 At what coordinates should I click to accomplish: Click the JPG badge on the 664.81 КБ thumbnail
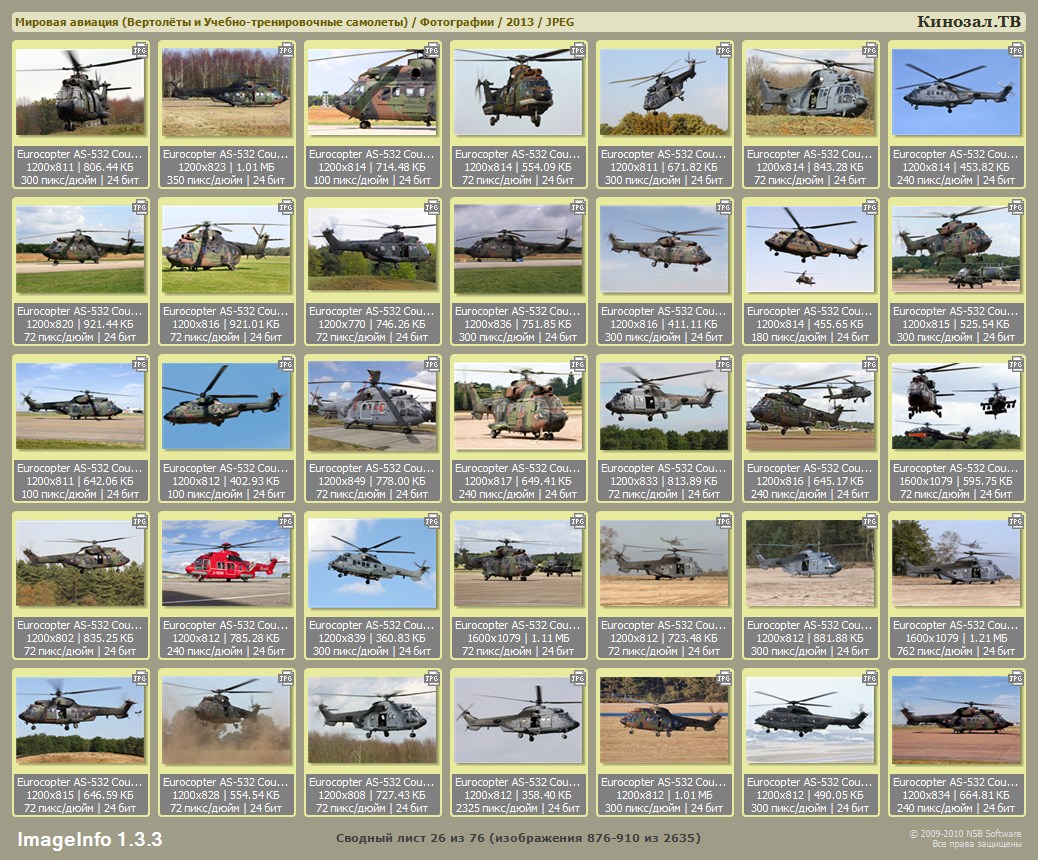1016,678
